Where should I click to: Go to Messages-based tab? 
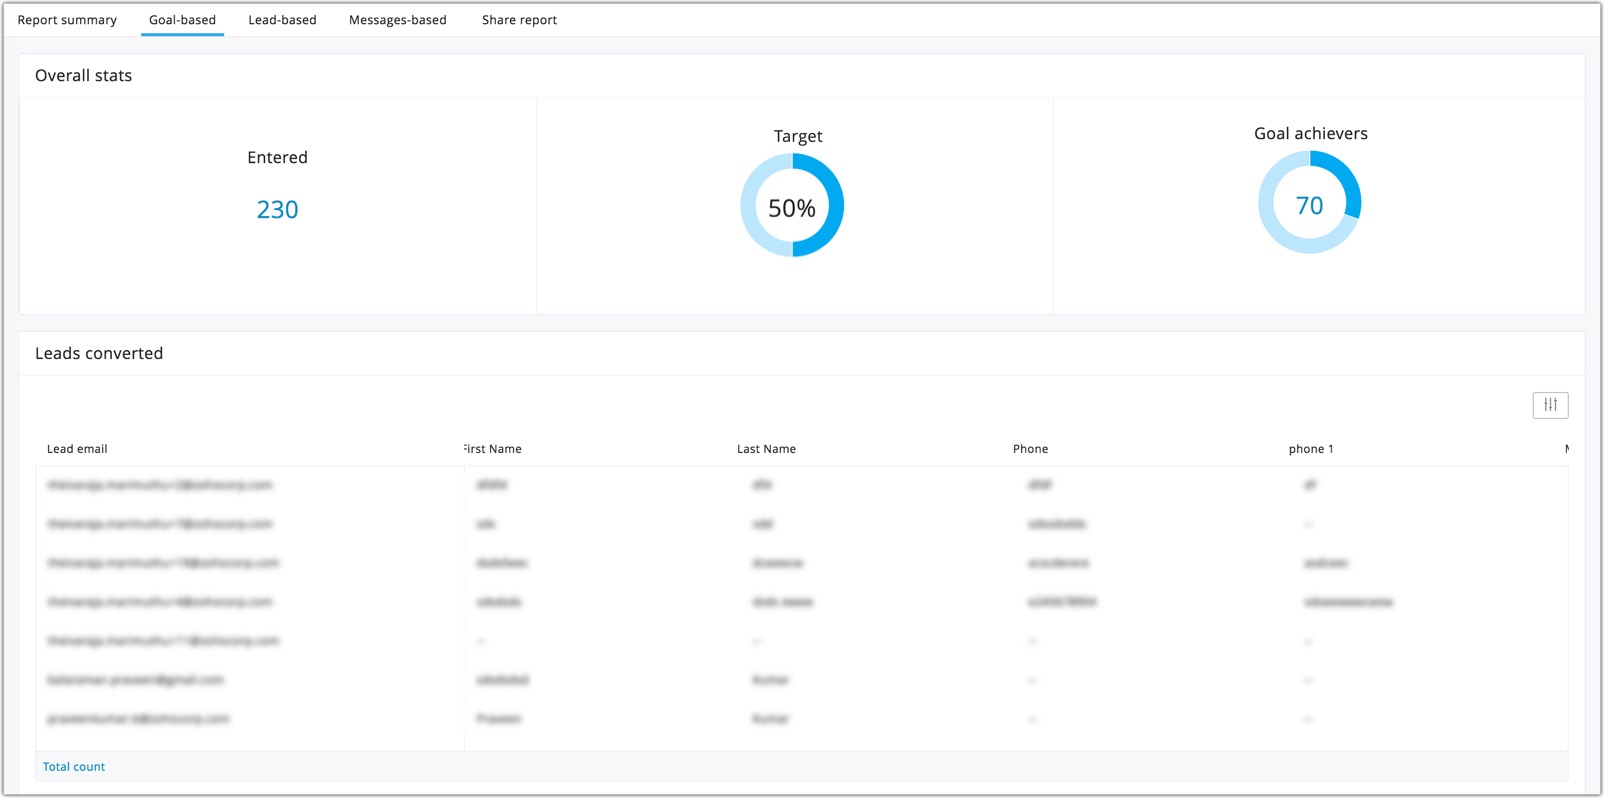pyautogui.click(x=398, y=20)
